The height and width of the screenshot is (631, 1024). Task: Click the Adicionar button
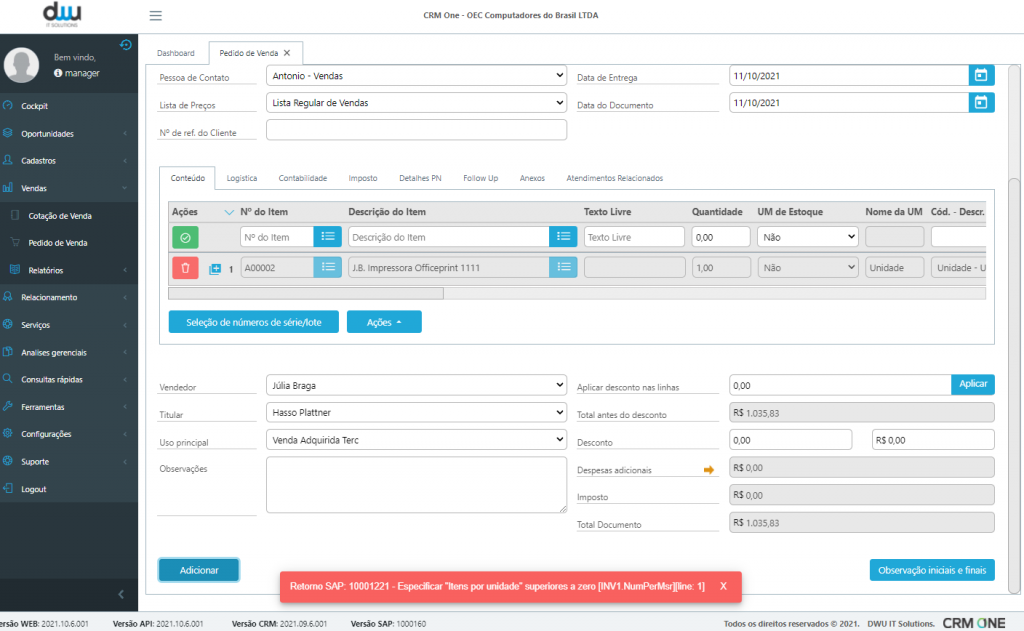coord(199,570)
